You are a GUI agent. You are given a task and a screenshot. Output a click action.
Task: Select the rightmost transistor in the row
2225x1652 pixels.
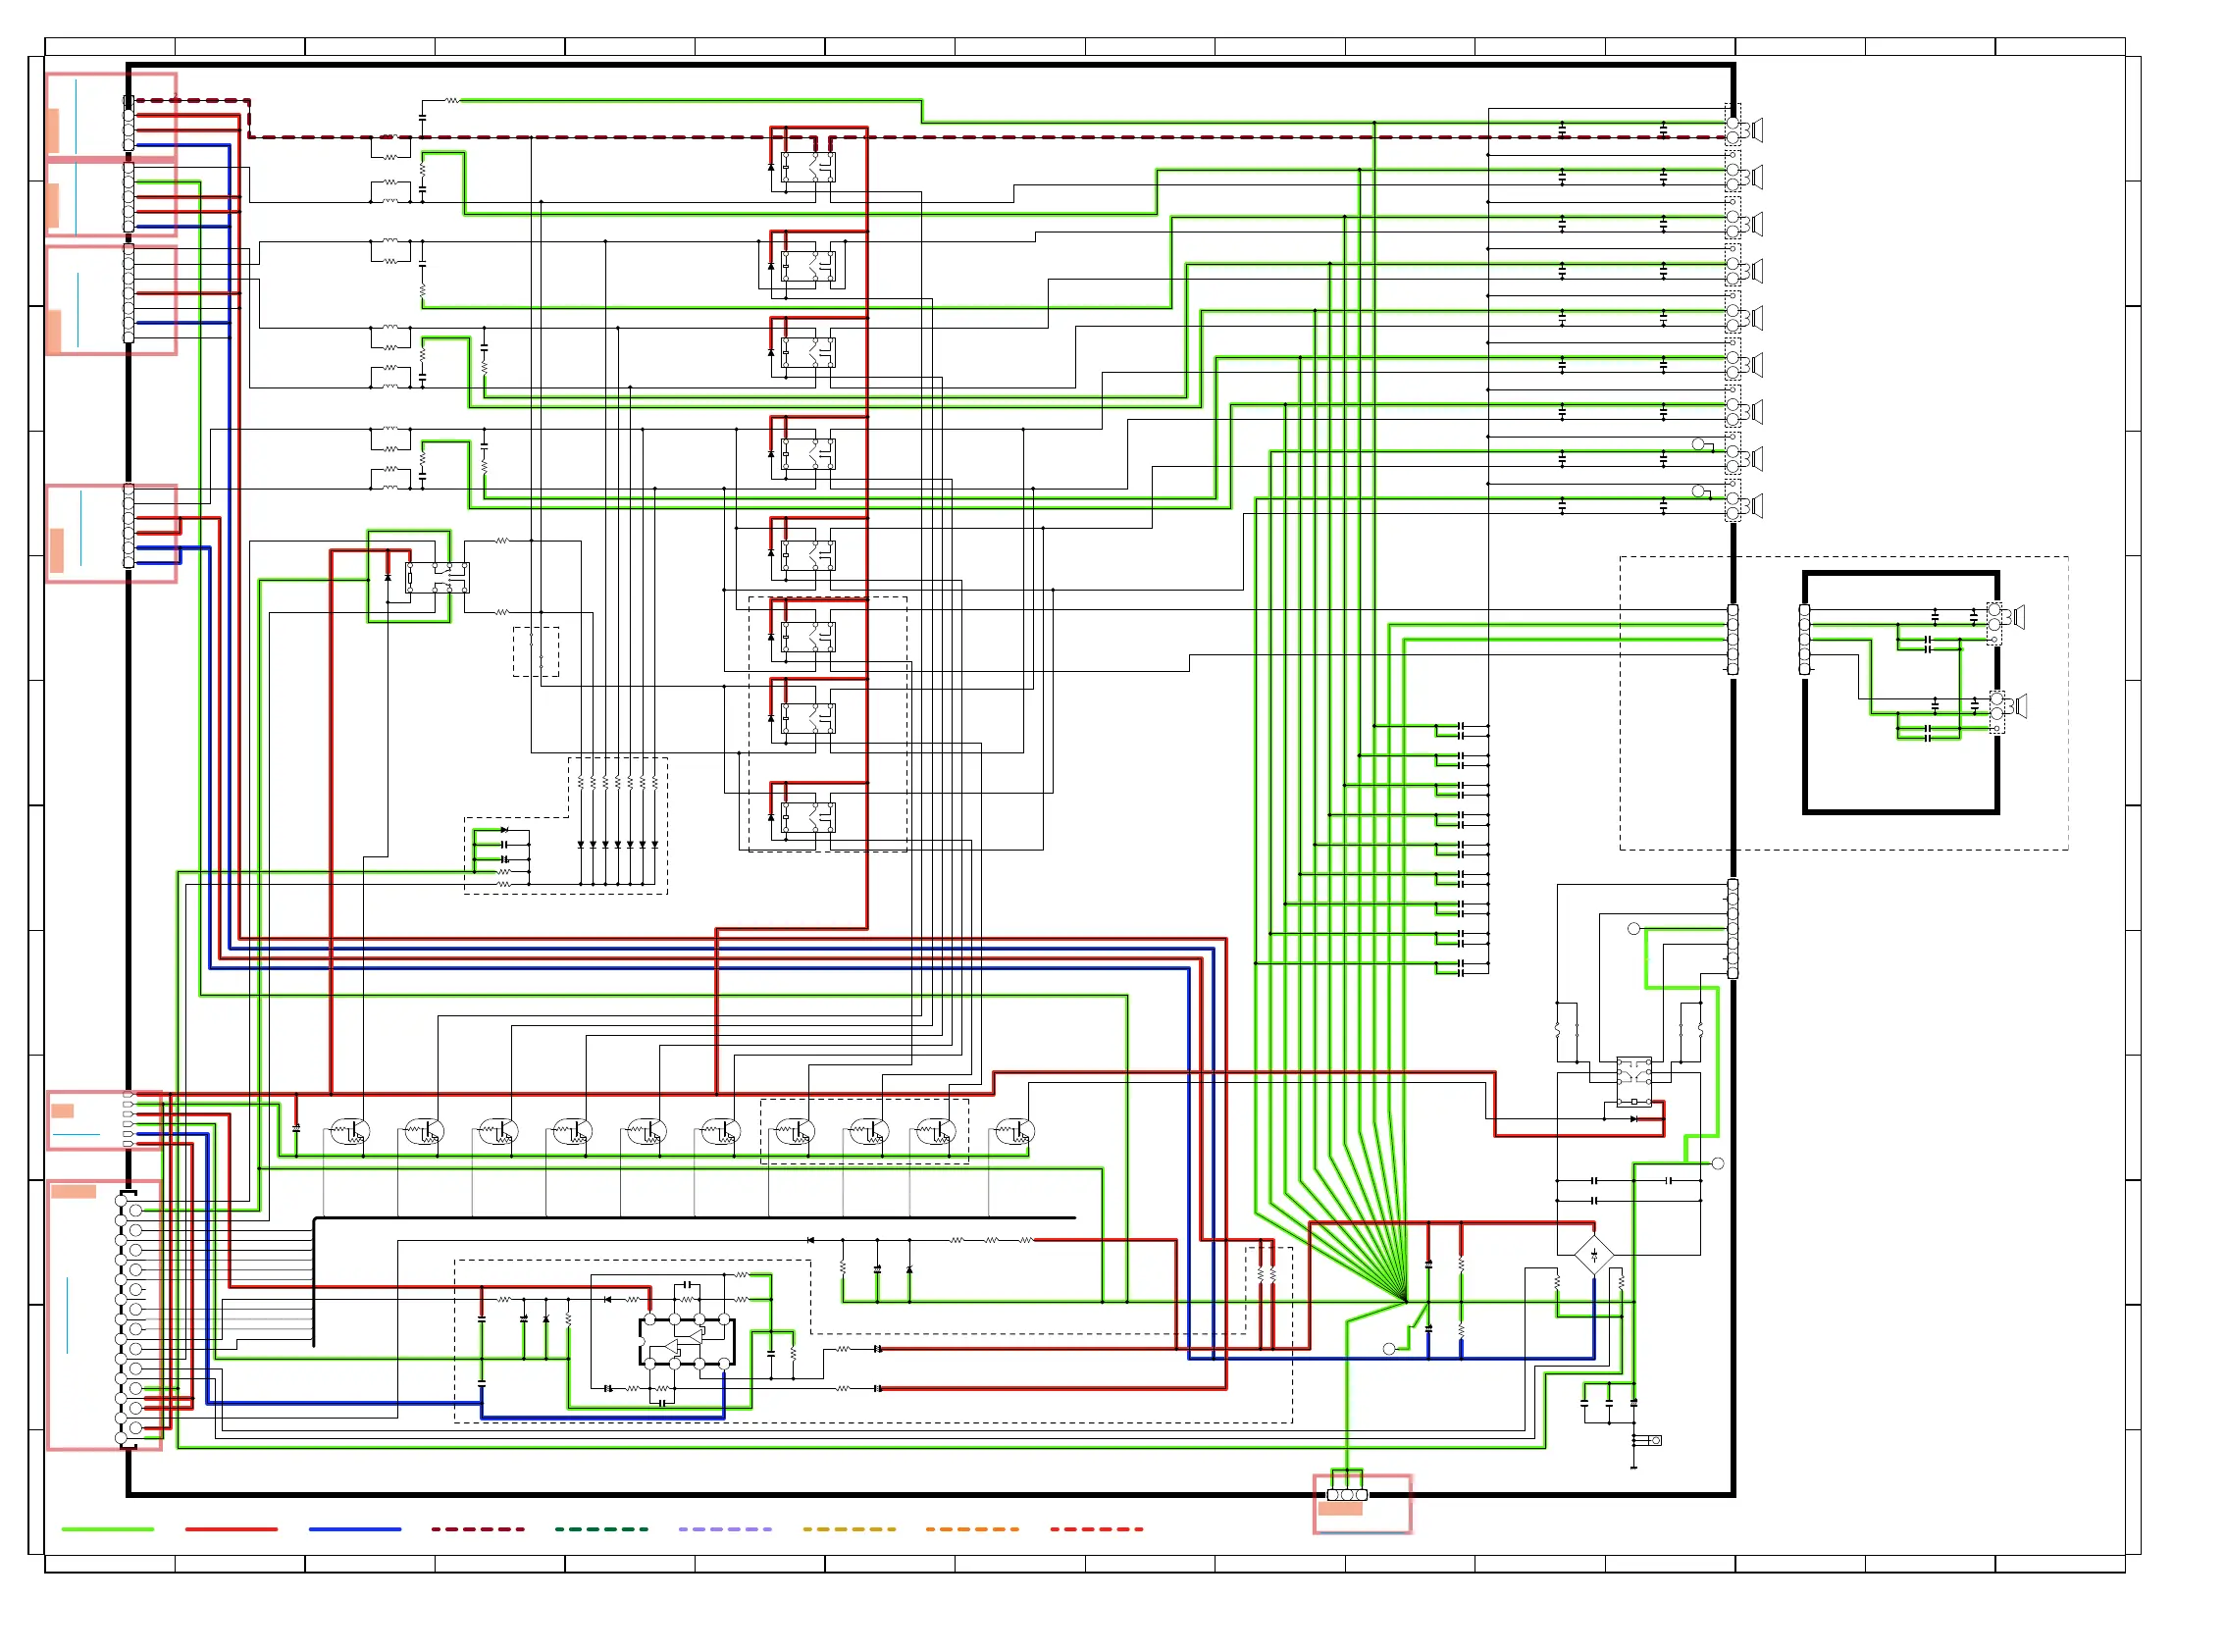1015,1133
